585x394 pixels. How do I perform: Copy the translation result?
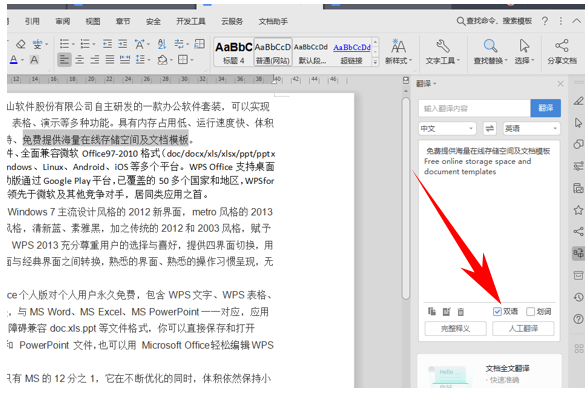(x=432, y=312)
